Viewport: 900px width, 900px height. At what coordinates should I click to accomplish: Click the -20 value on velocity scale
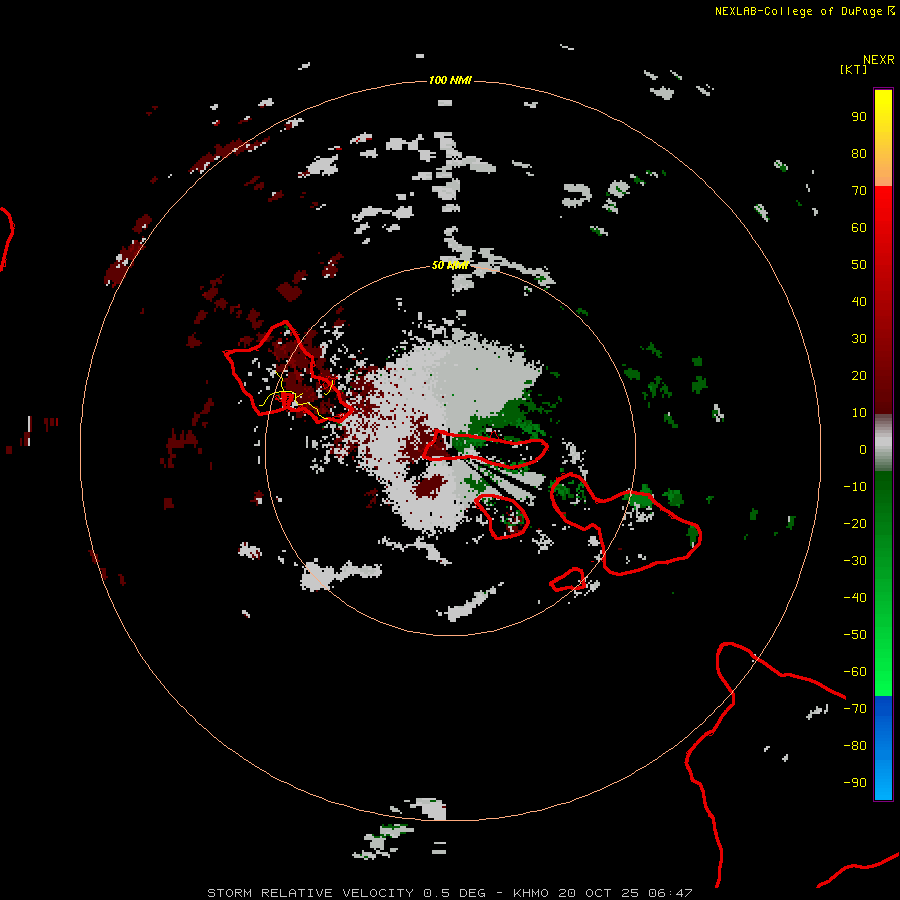855,523
